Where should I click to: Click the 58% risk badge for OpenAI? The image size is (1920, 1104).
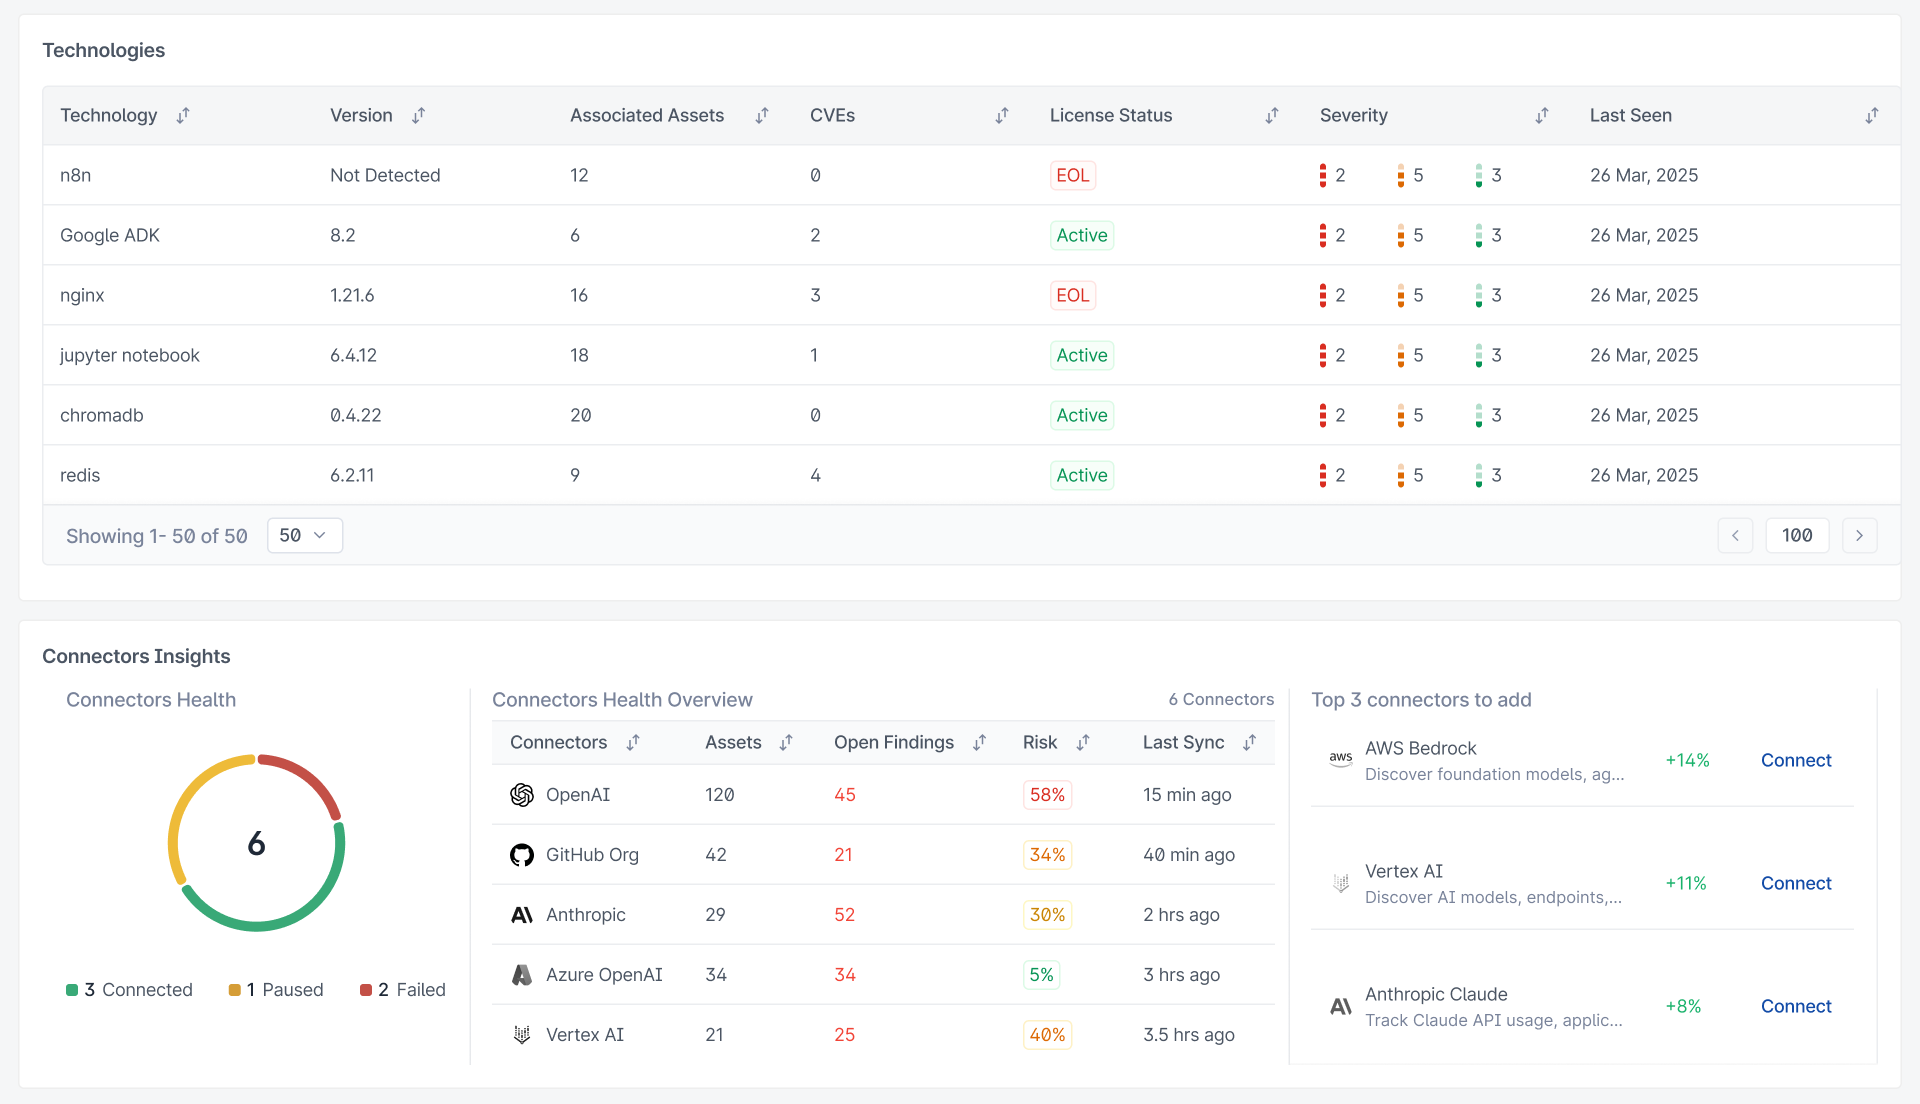[x=1047, y=795]
